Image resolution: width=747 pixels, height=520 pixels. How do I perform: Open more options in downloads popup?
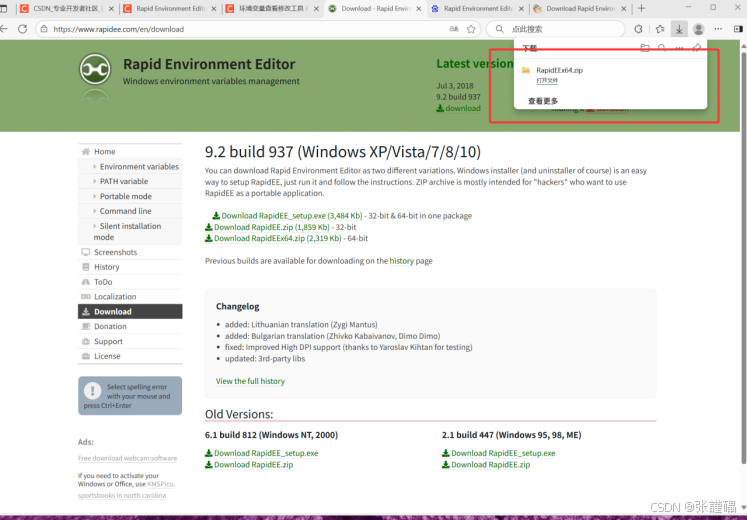(679, 48)
